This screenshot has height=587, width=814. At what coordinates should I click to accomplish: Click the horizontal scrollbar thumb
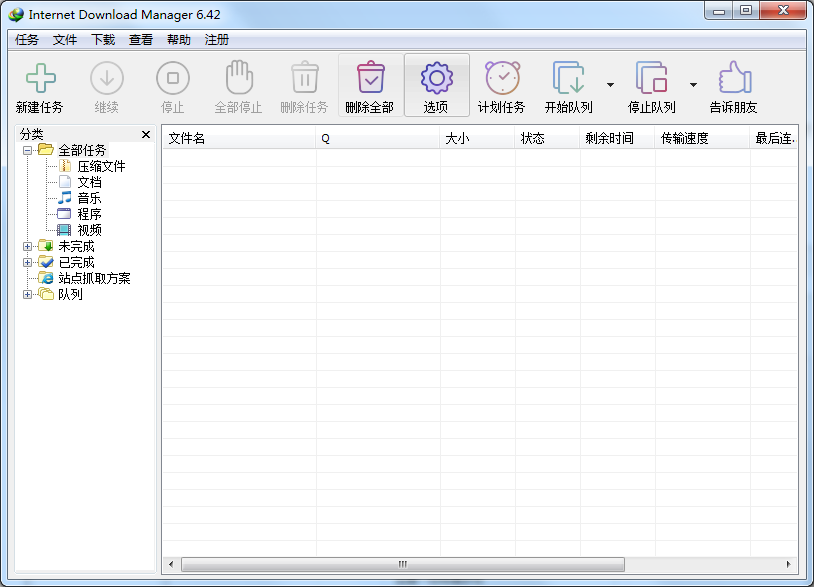coord(402,564)
